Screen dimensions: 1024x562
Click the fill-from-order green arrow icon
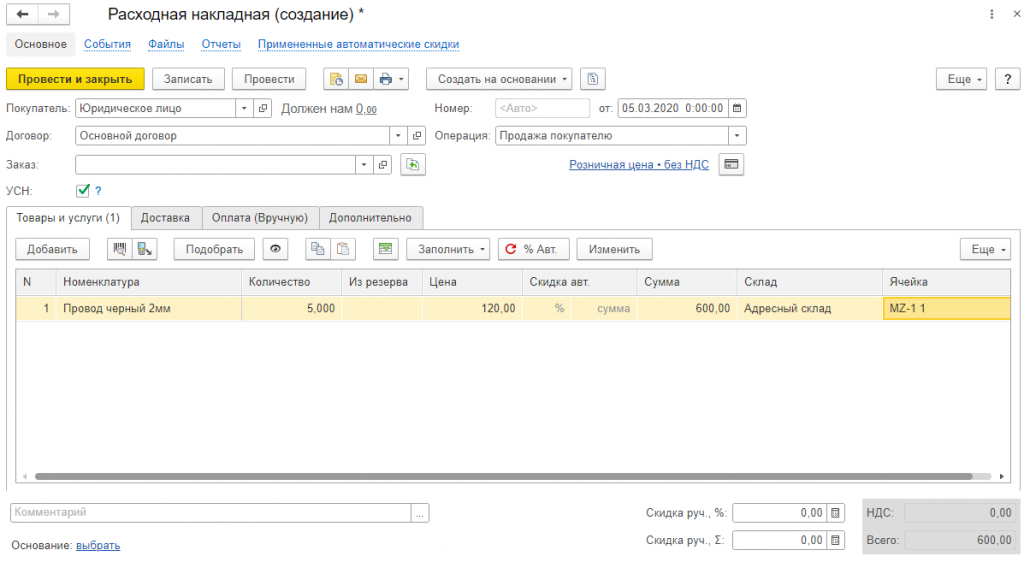(x=413, y=164)
